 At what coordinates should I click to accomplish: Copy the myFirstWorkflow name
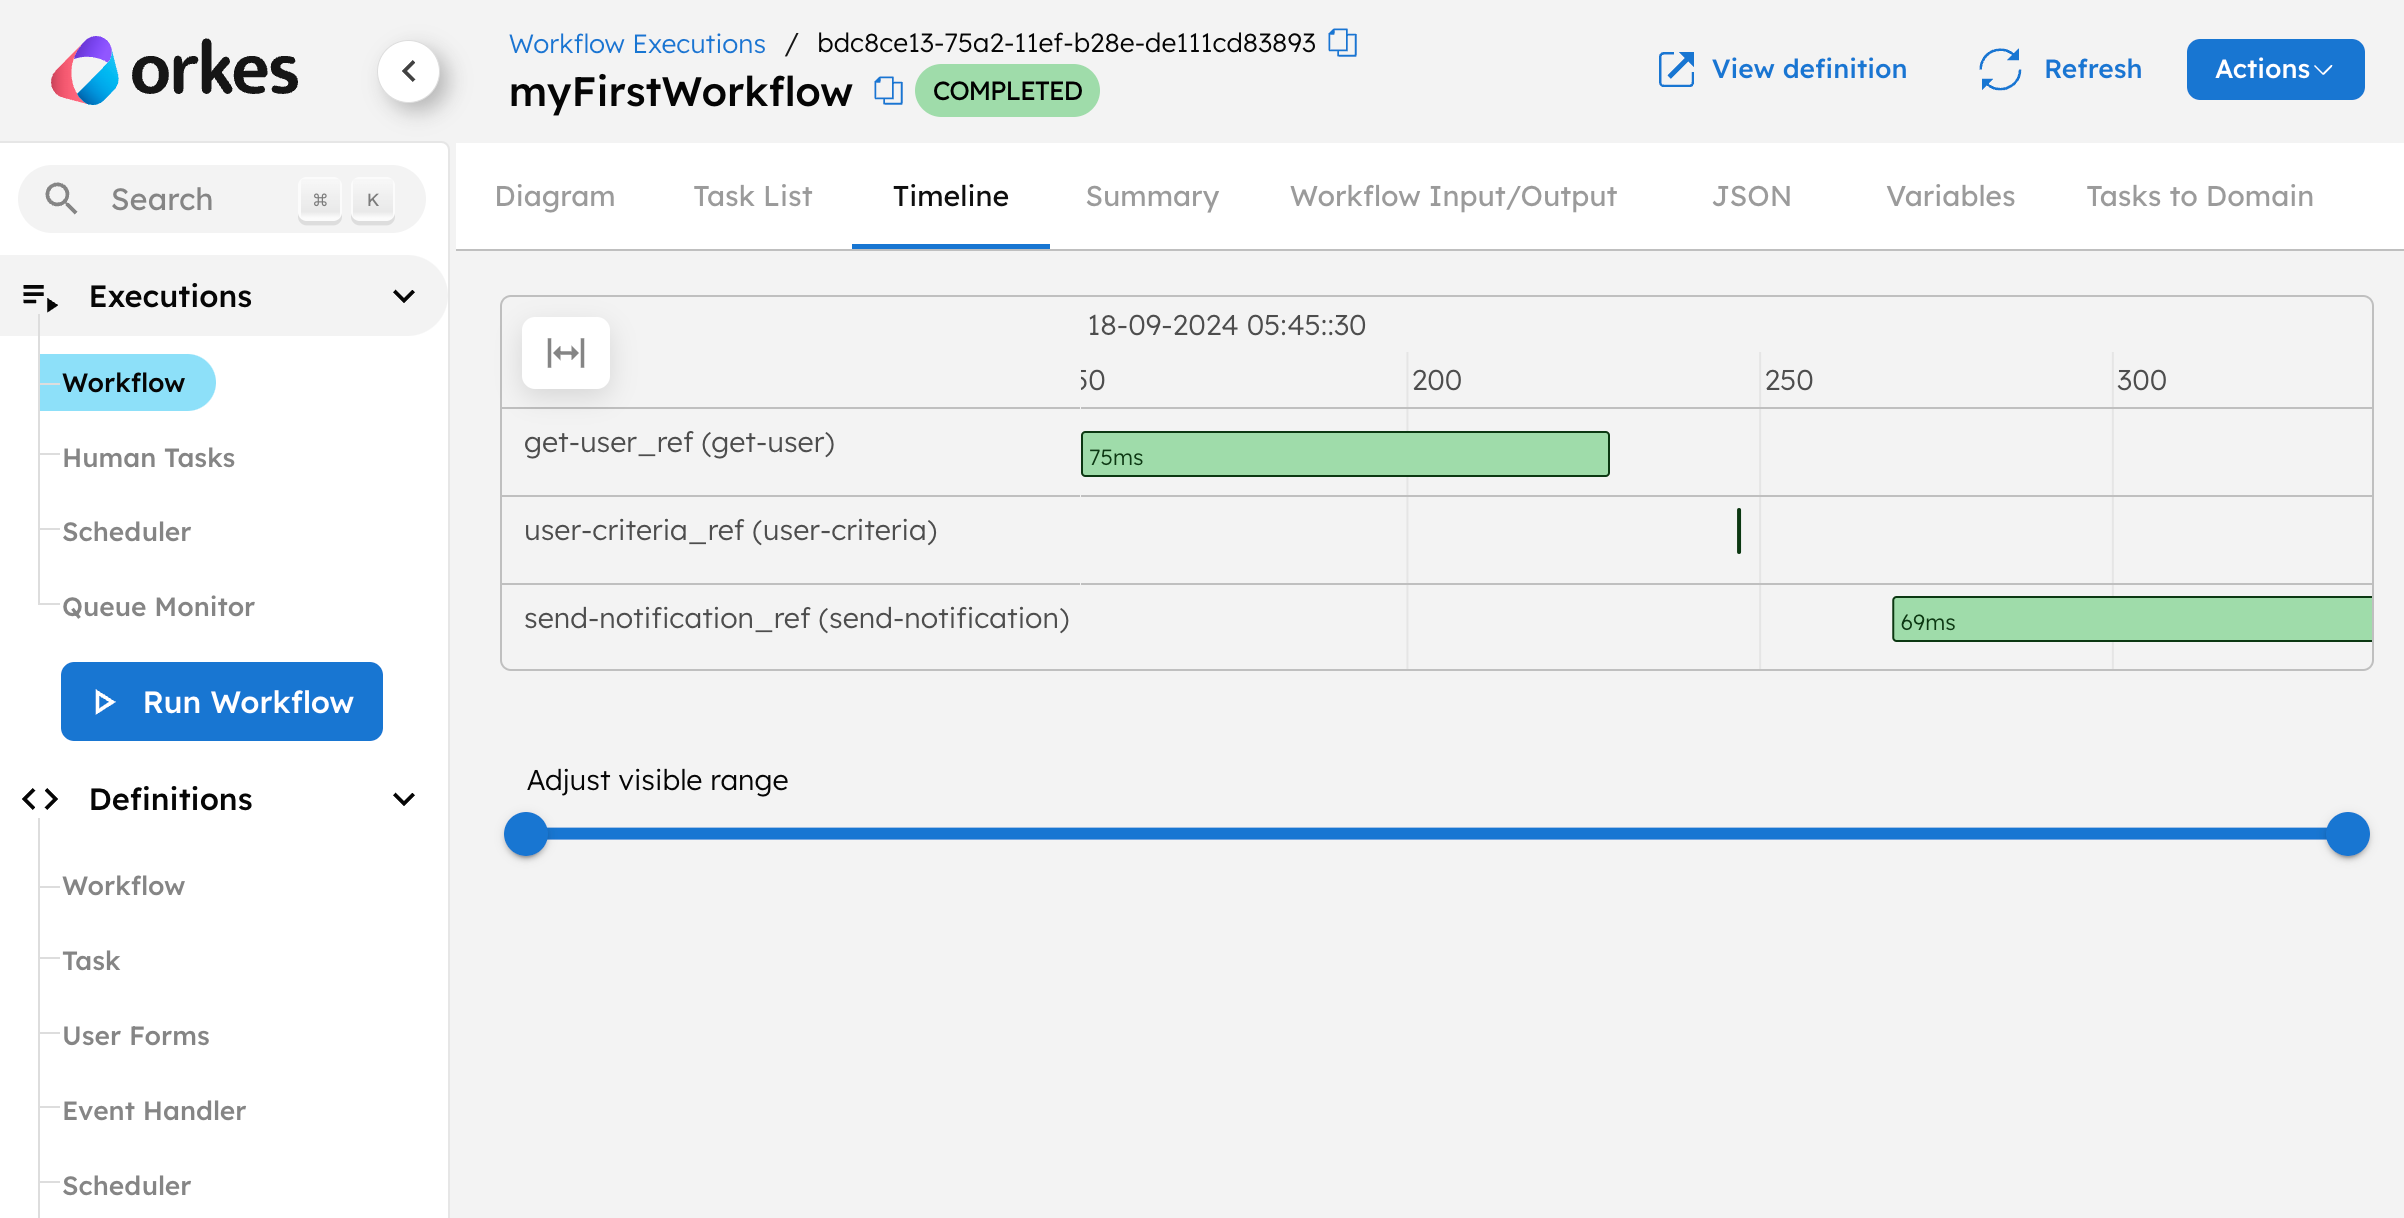(888, 91)
